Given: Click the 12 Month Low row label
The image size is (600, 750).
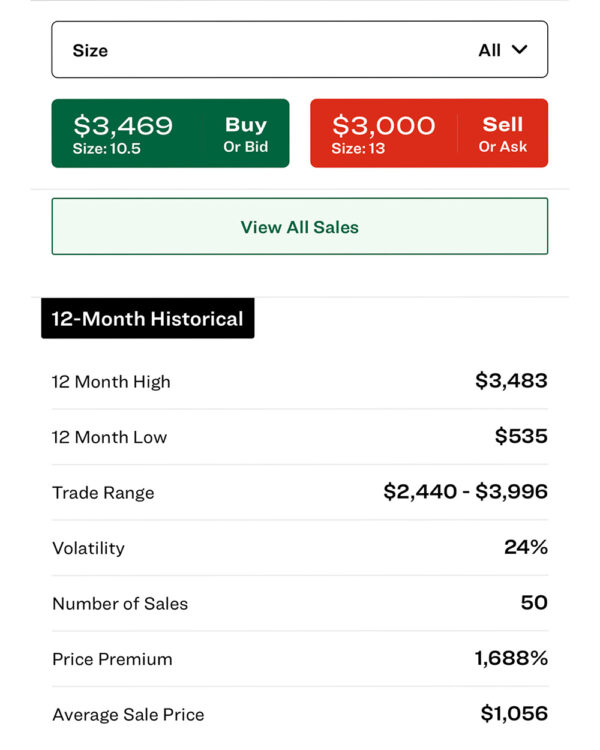Looking at the screenshot, I should [x=110, y=437].
